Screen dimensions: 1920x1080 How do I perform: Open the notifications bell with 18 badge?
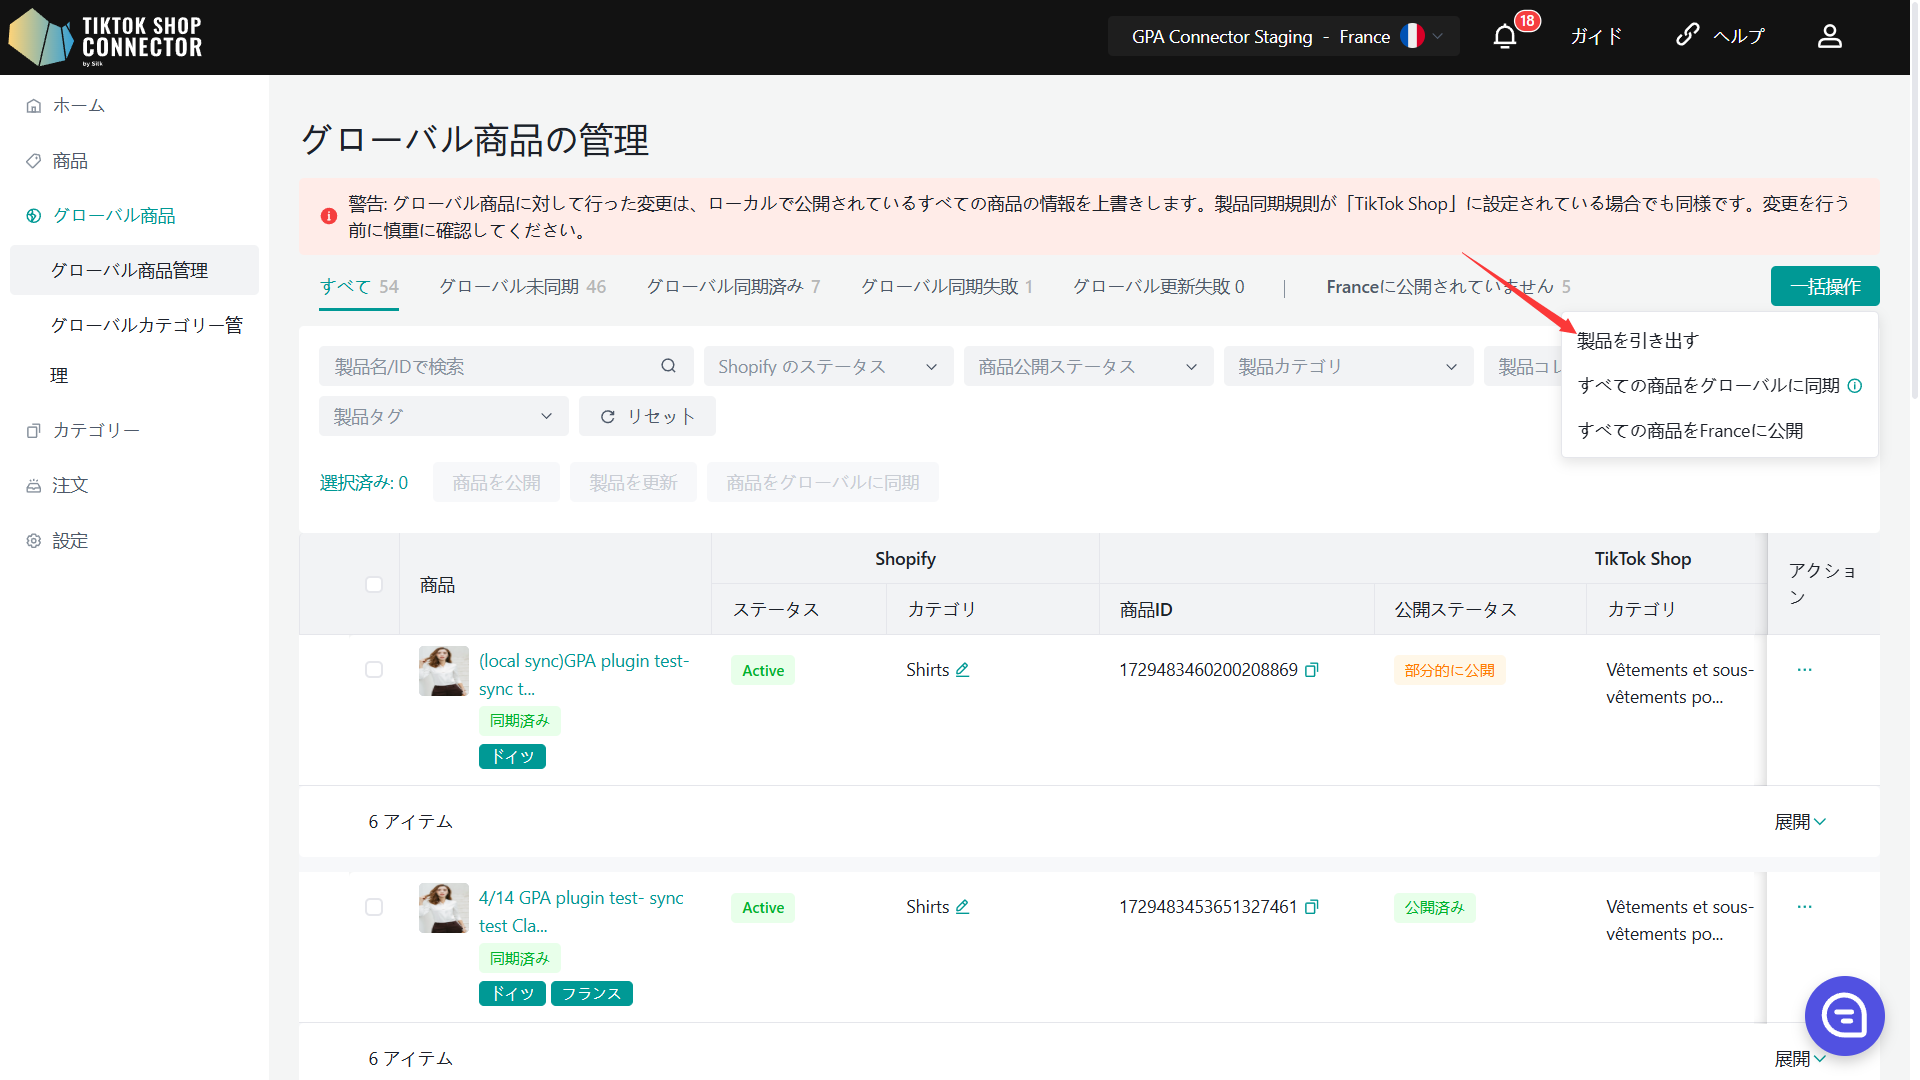[1504, 37]
